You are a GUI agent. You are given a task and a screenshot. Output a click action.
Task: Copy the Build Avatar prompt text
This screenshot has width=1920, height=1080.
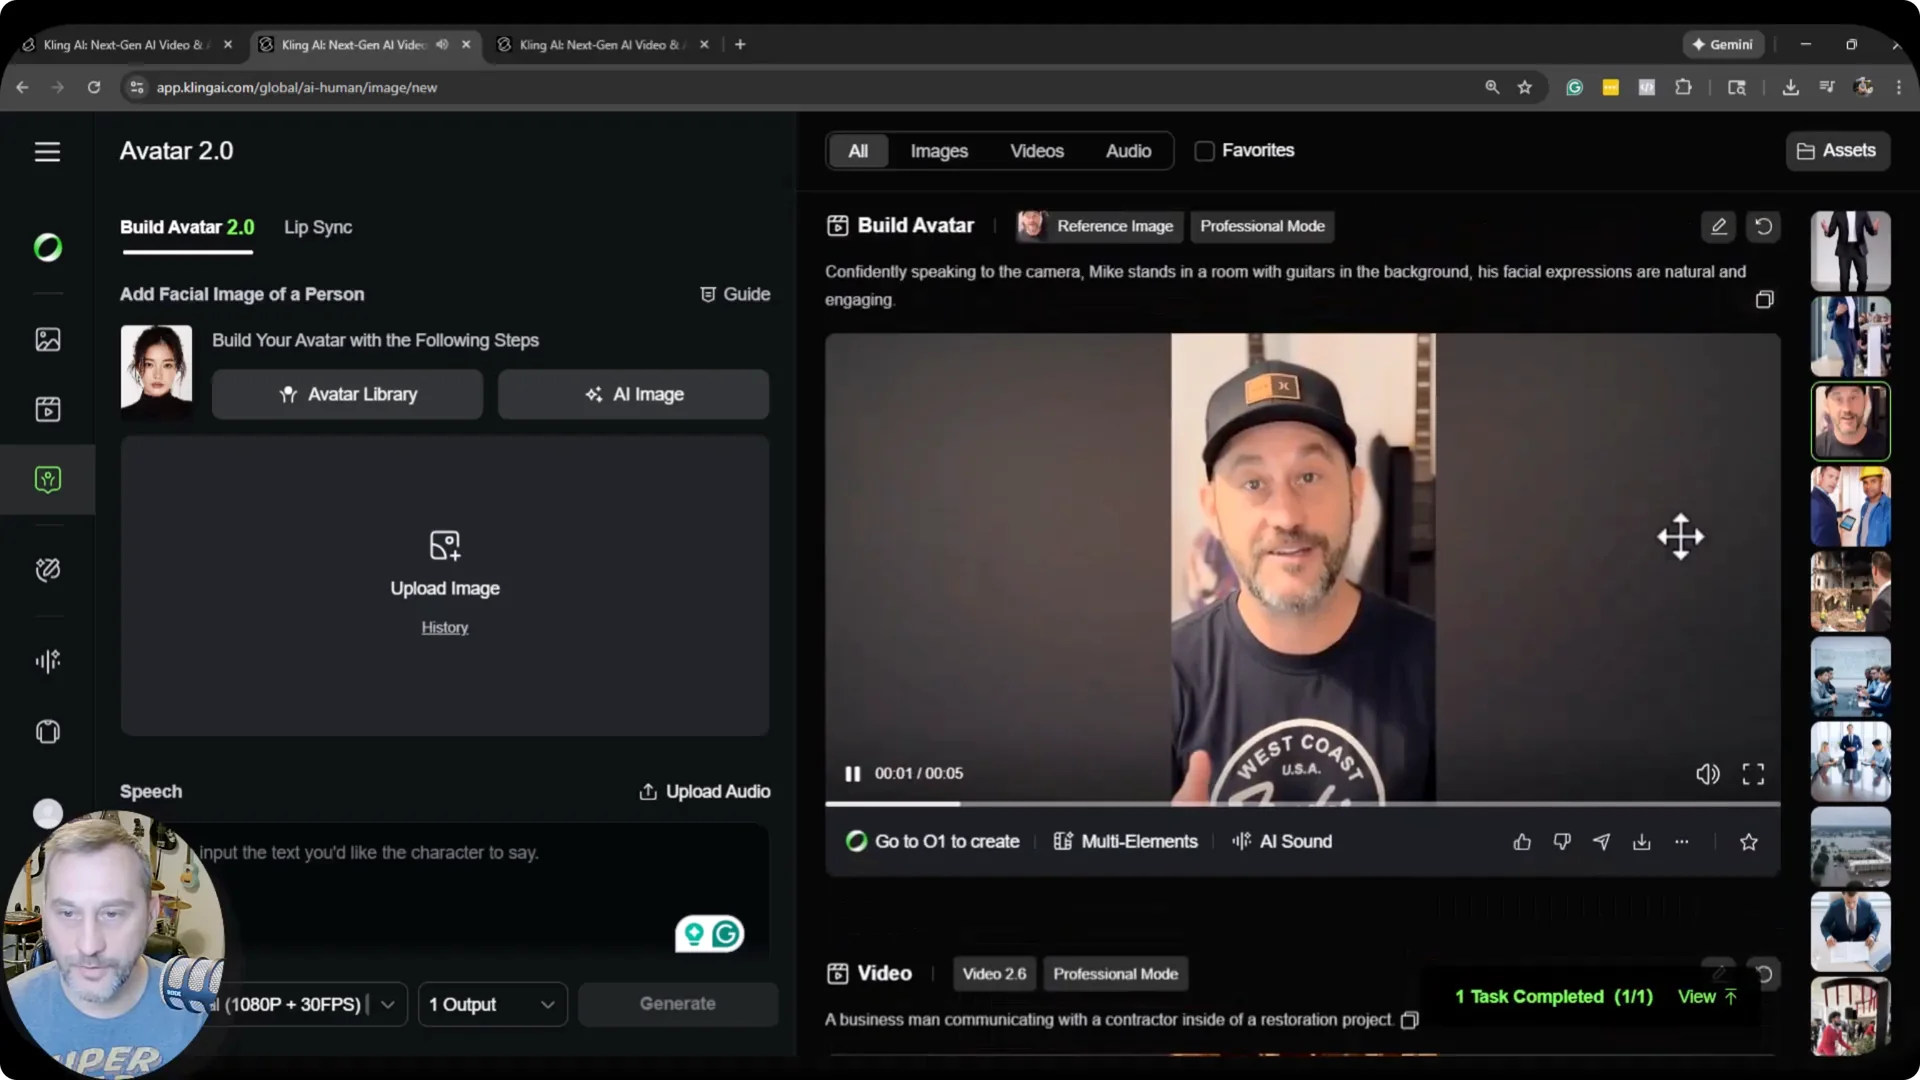[1764, 300]
